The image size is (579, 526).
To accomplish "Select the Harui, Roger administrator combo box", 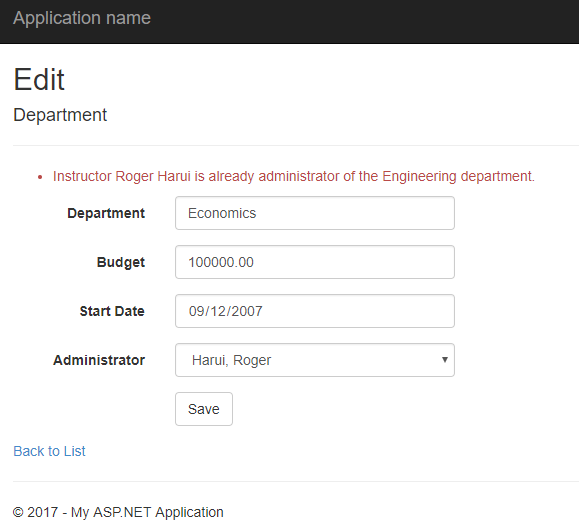I will 315,360.
